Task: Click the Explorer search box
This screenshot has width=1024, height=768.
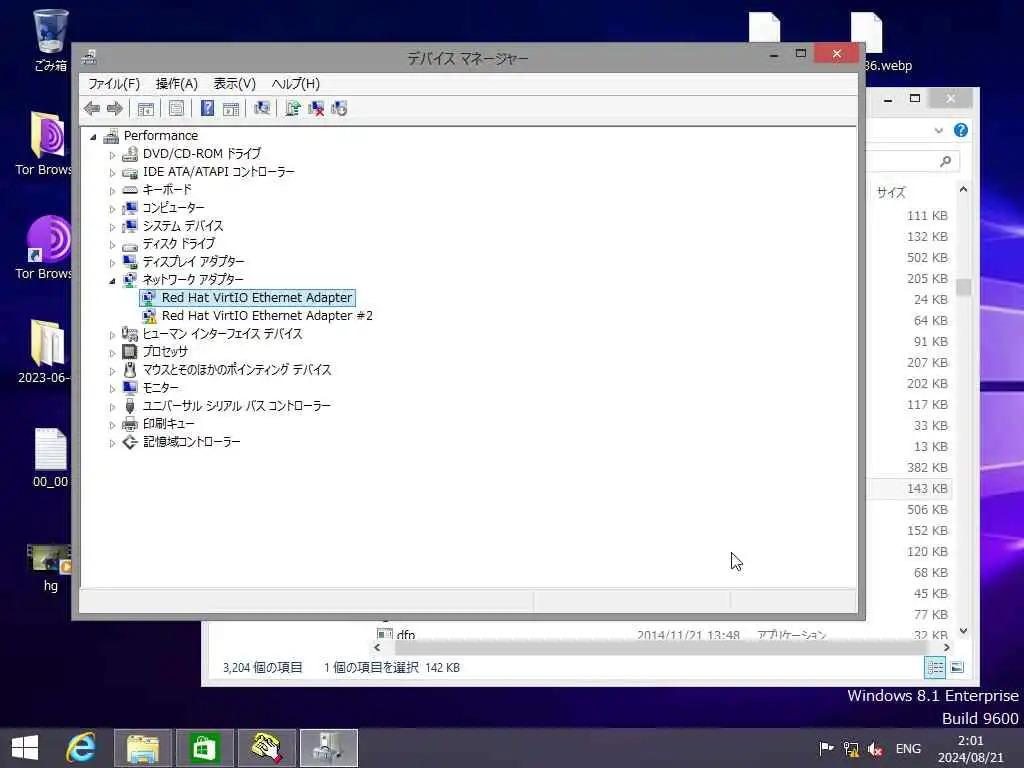Action: click(x=913, y=161)
